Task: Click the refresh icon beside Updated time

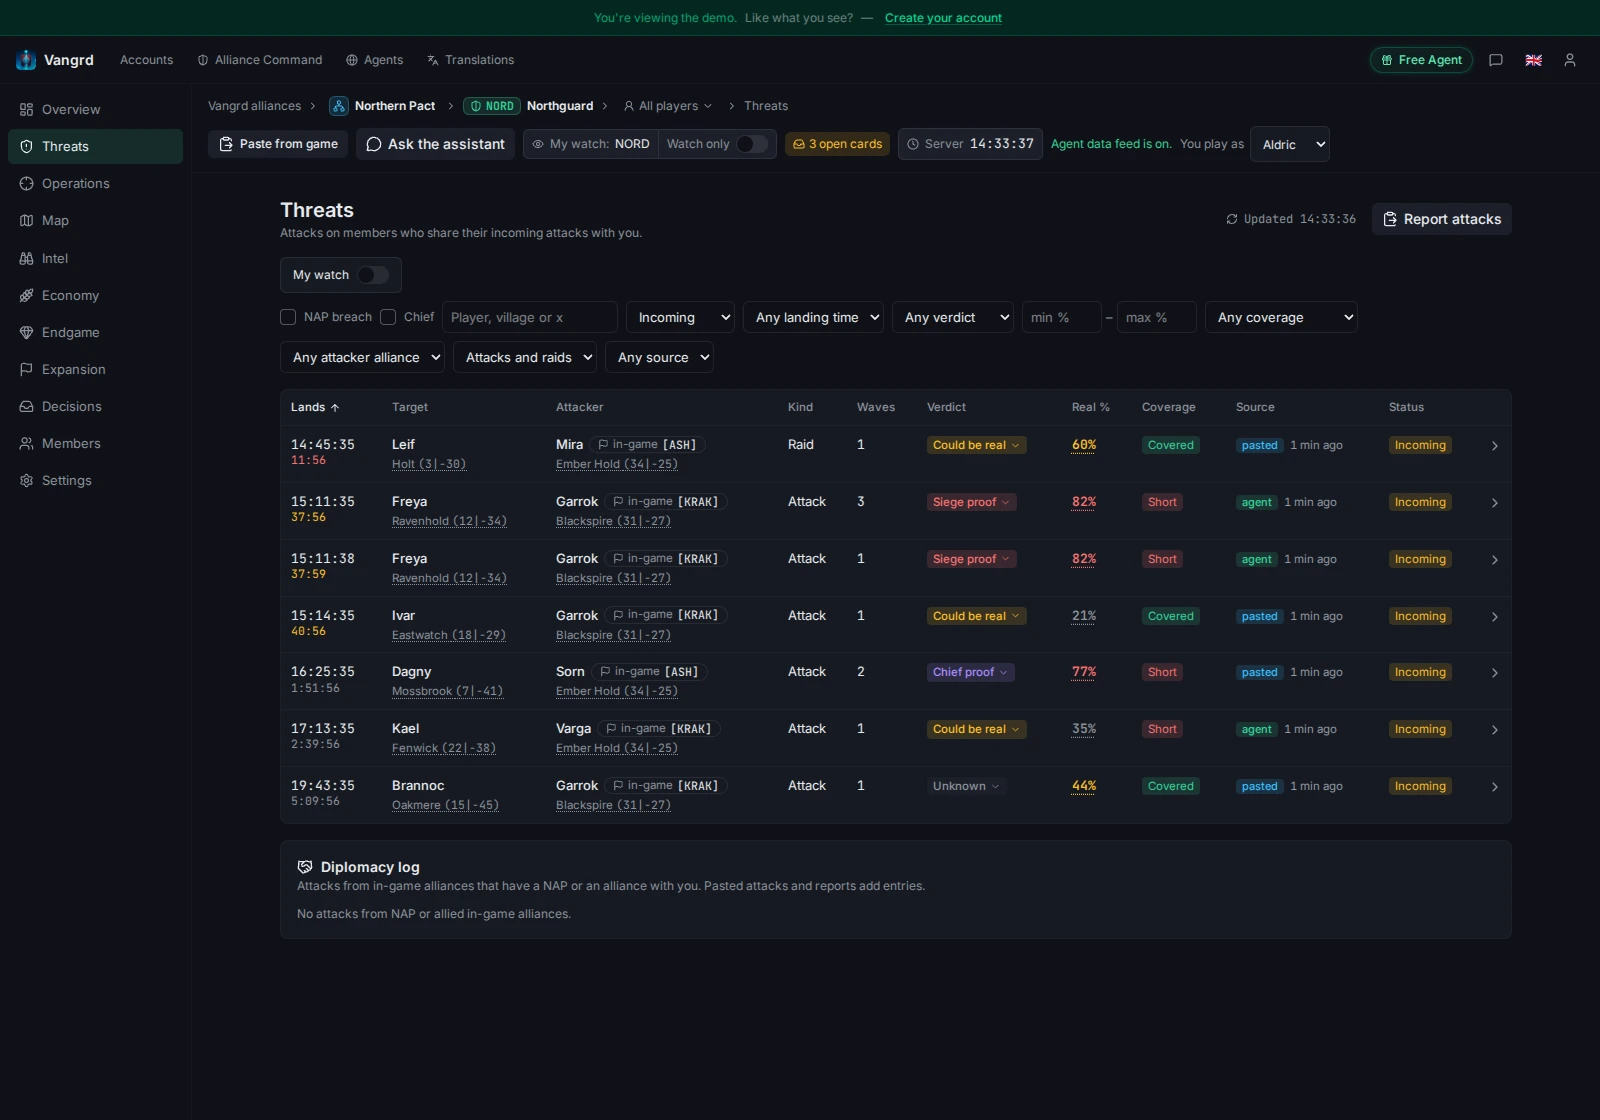Action: point(1232,219)
